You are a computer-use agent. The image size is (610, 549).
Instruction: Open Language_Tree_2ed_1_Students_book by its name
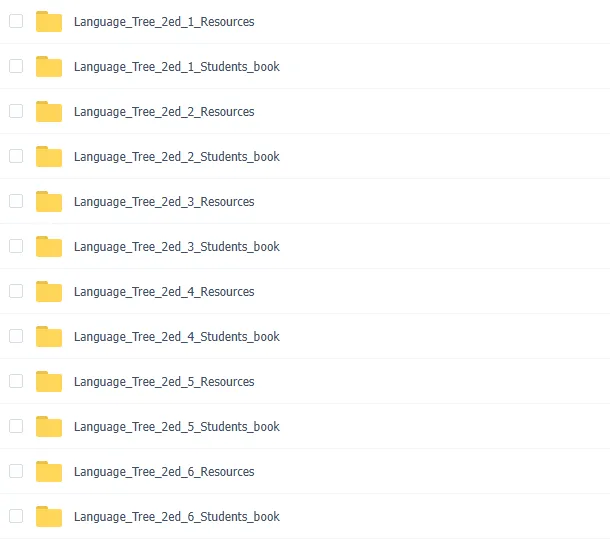177,67
